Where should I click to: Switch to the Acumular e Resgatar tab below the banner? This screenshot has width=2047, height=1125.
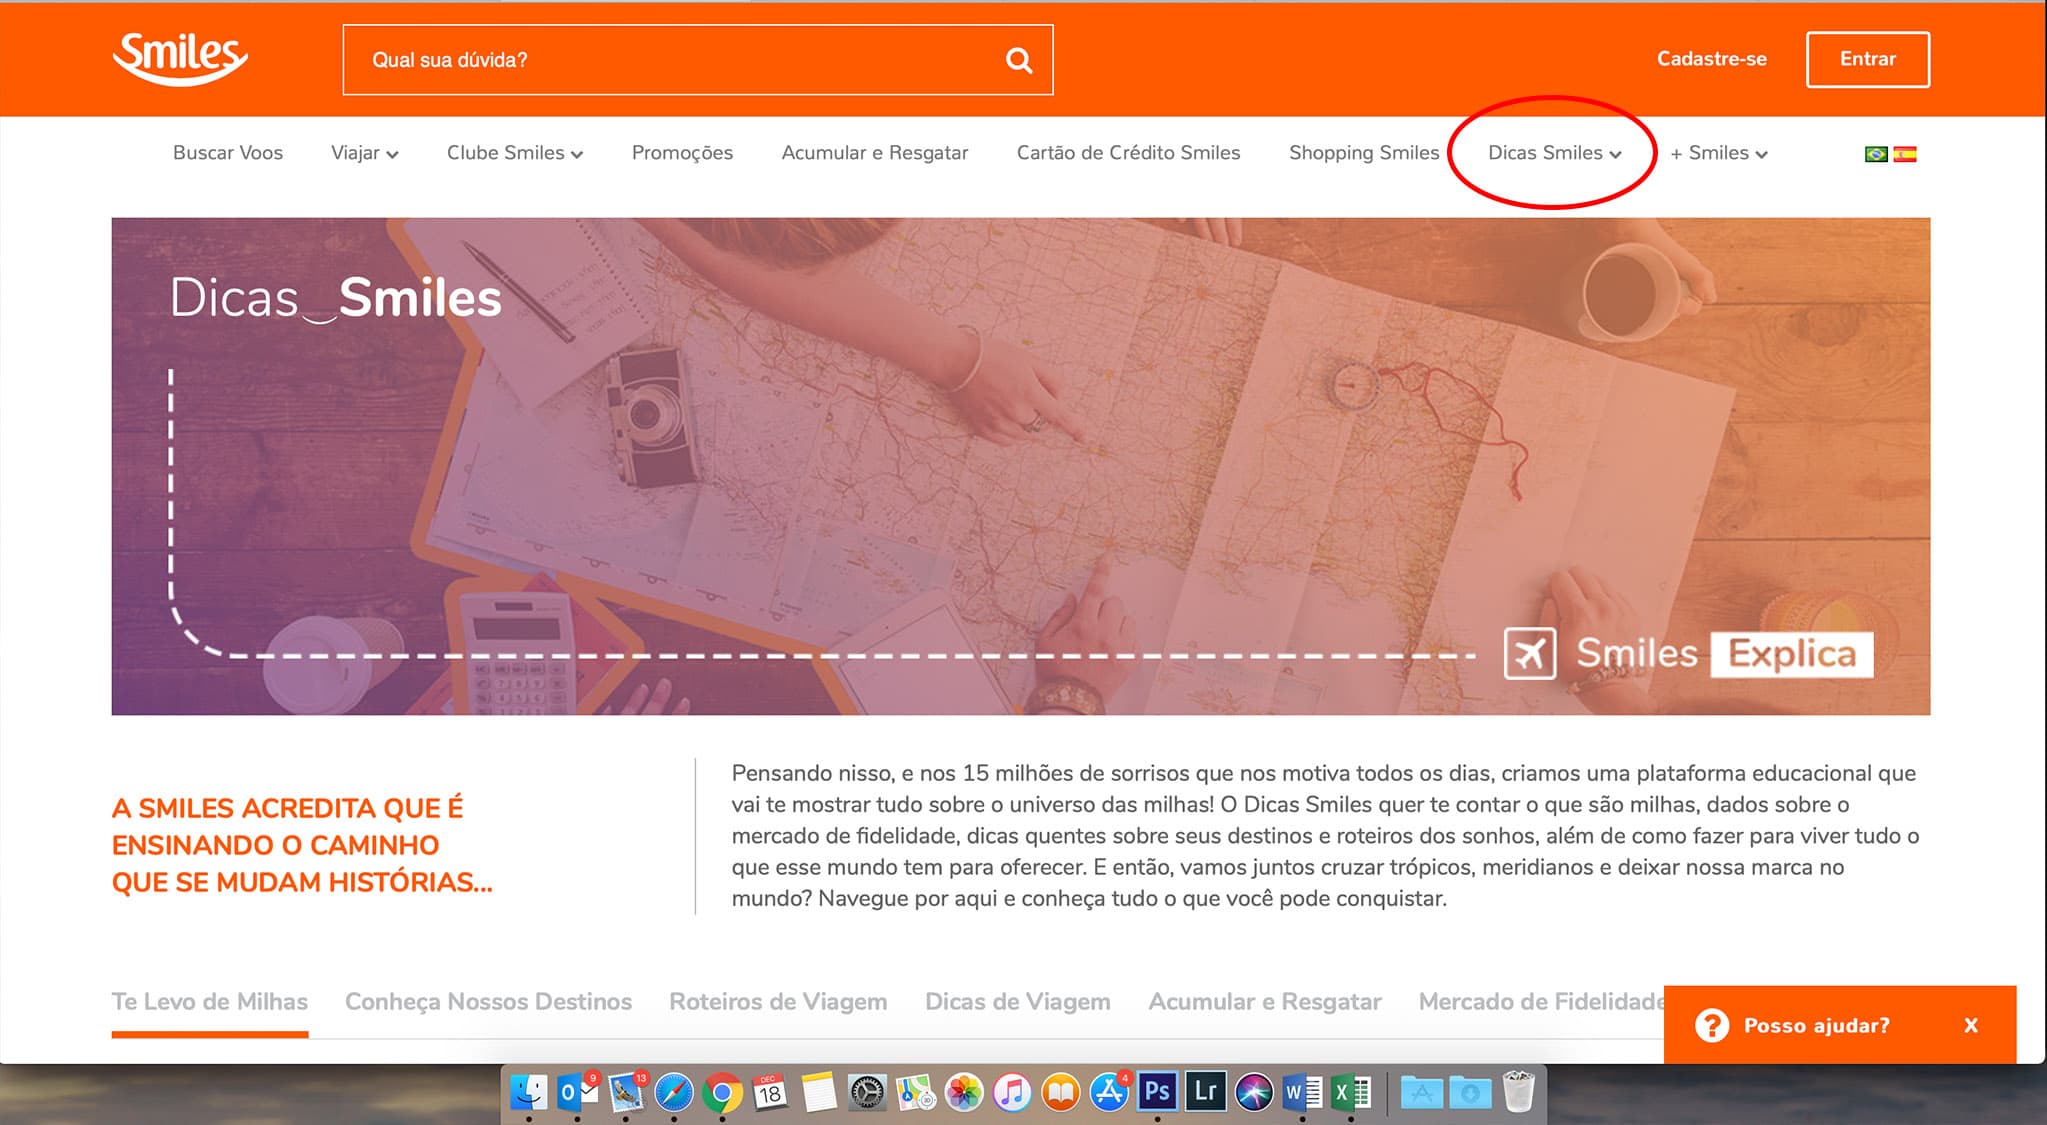coord(1265,1002)
